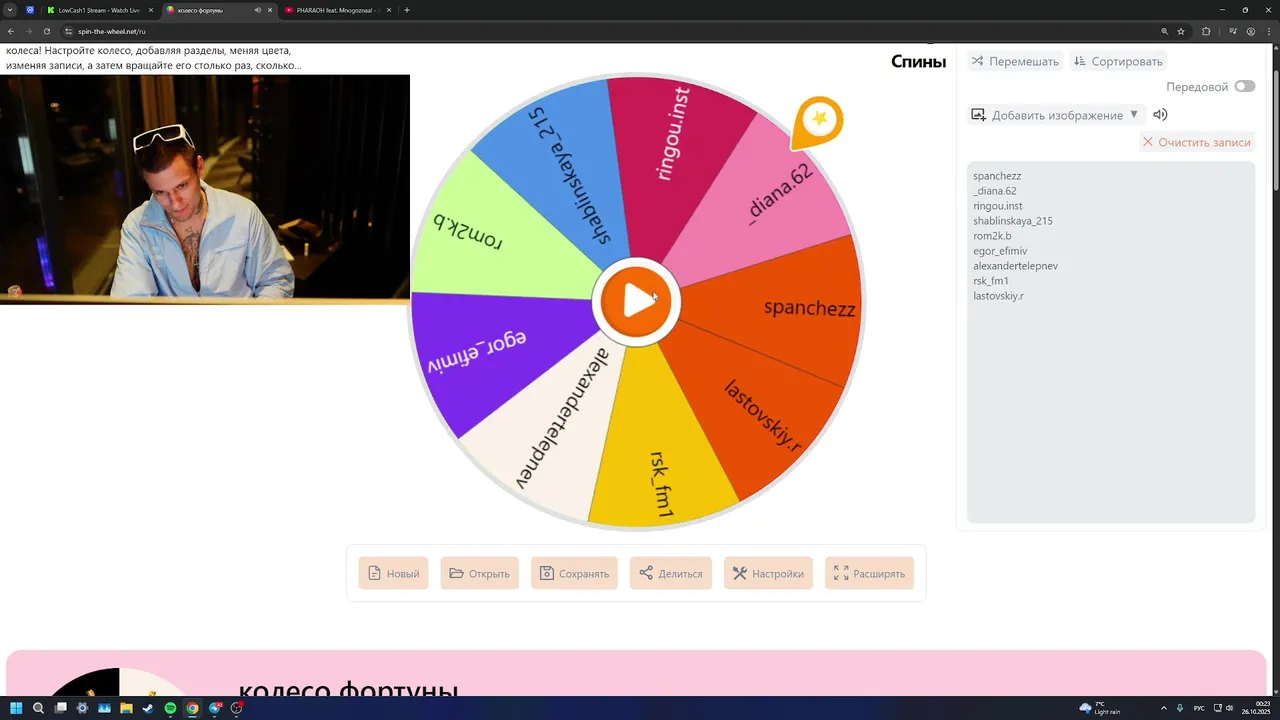Viewport: 1280px width, 720px height.
Task: Click the crimson ringou.inst wheel segment
Action: tap(675, 150)
